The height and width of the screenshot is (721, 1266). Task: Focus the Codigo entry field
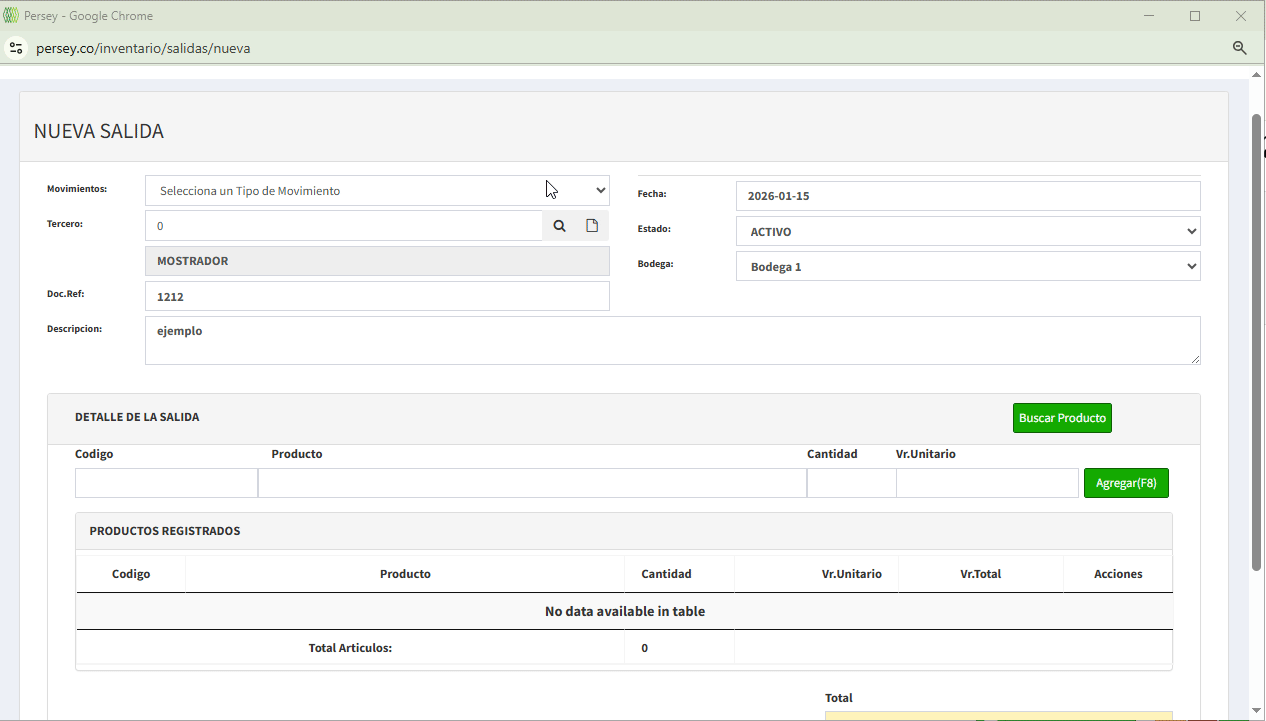[166, 483]
